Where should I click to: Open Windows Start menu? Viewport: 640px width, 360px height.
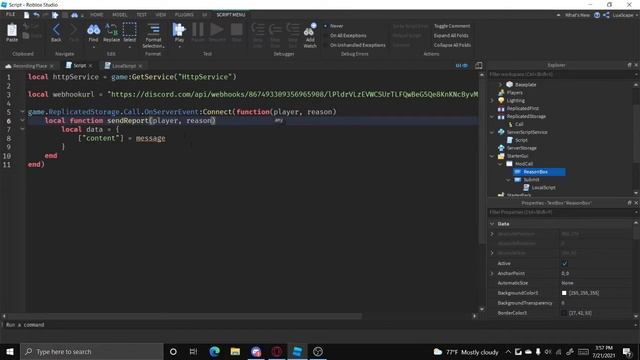9,351
